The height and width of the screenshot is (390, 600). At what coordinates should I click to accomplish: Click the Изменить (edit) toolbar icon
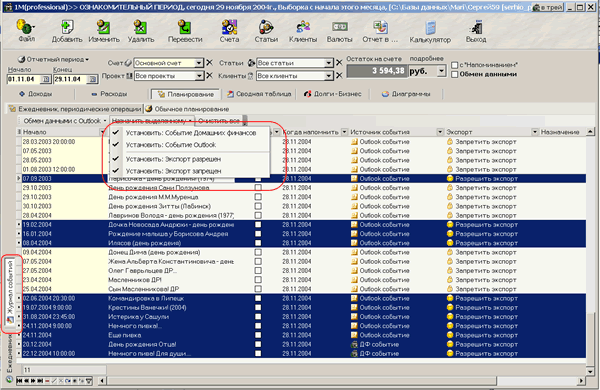click(x=104, y=31)
